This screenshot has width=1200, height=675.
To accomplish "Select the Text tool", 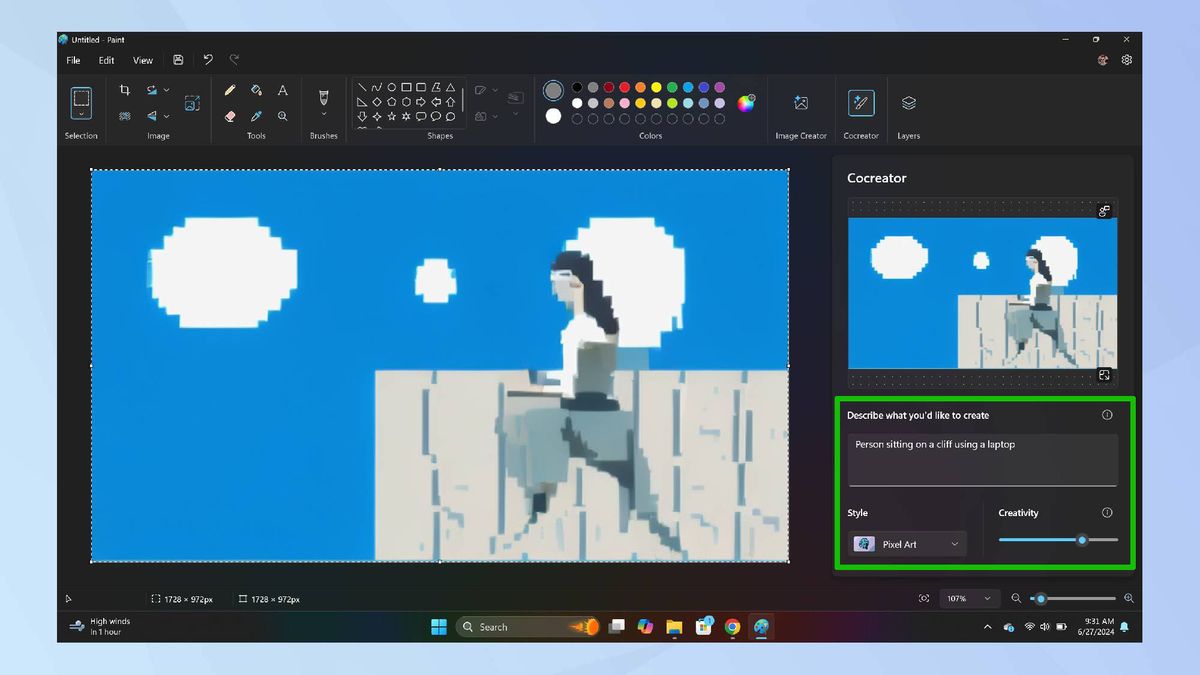I will click(x=282, y=89).
